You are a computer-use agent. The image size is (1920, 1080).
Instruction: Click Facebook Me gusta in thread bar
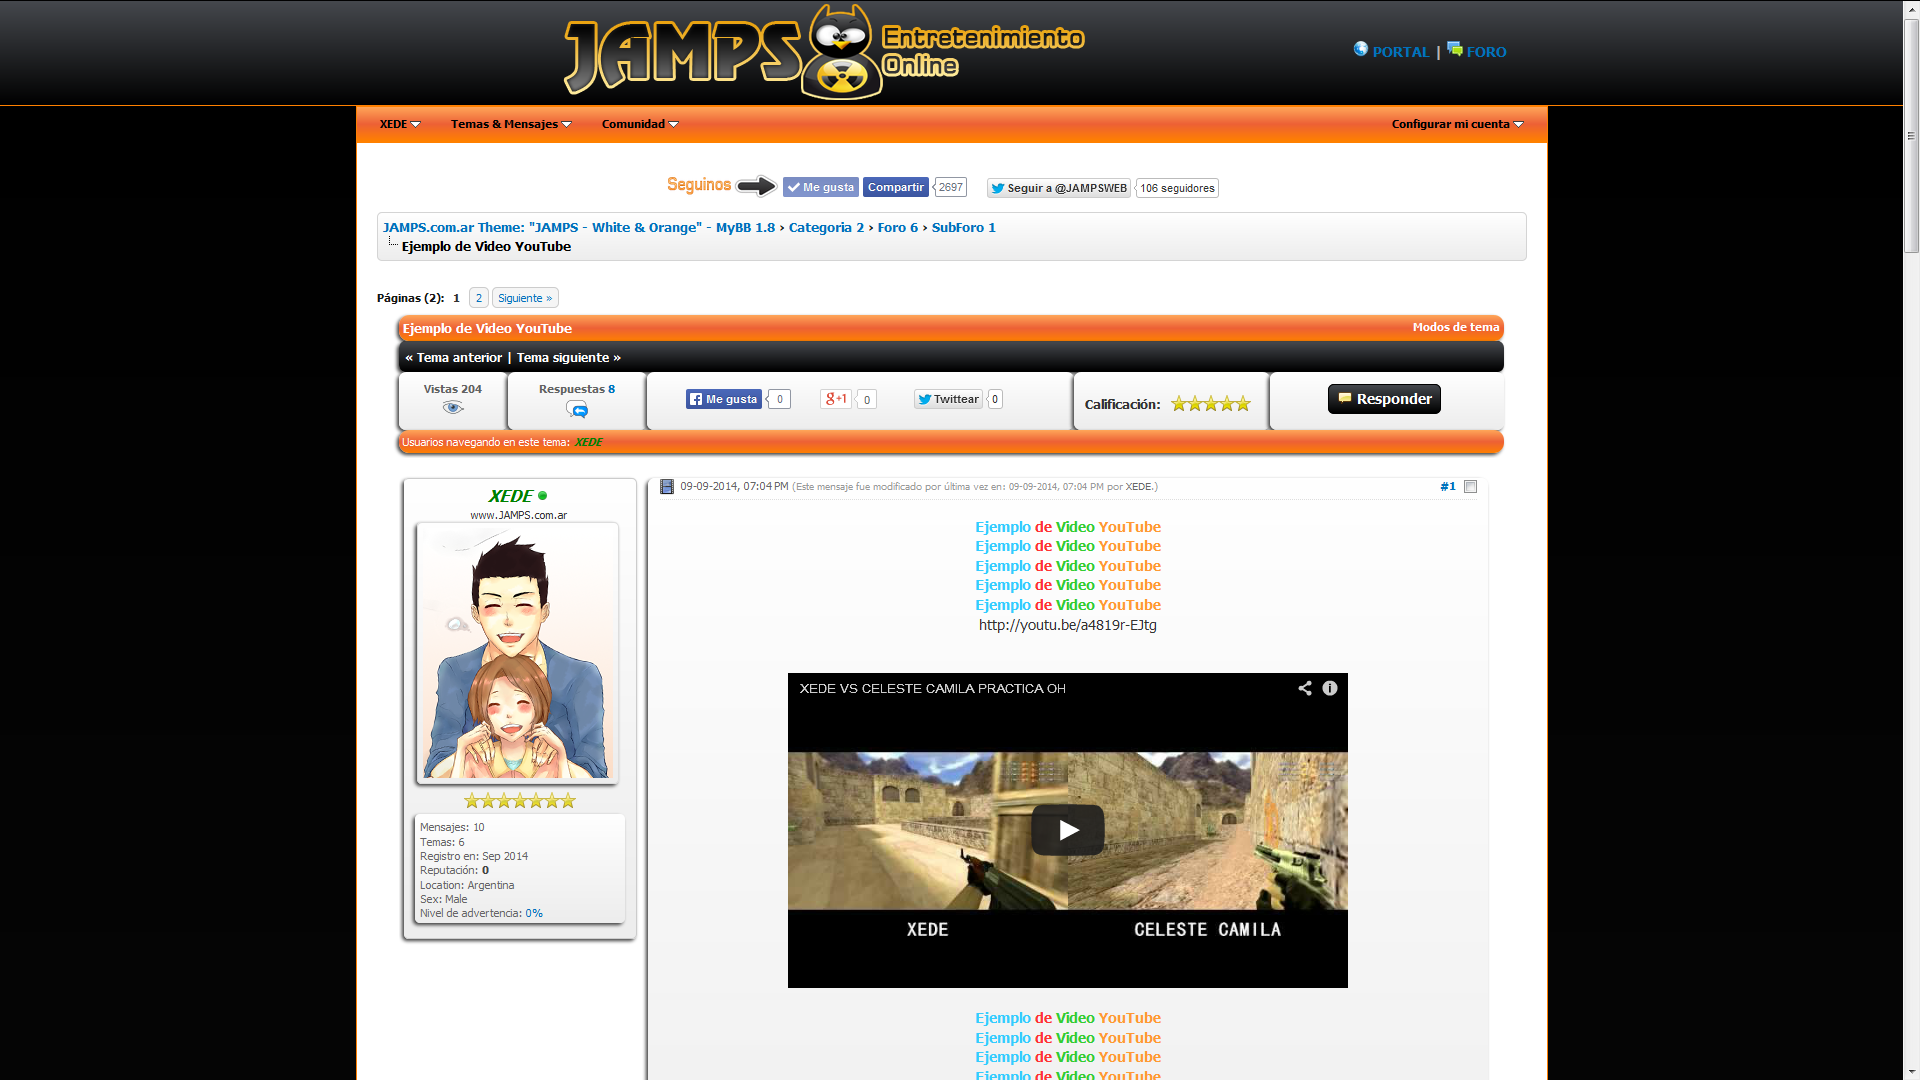(724, 399)
